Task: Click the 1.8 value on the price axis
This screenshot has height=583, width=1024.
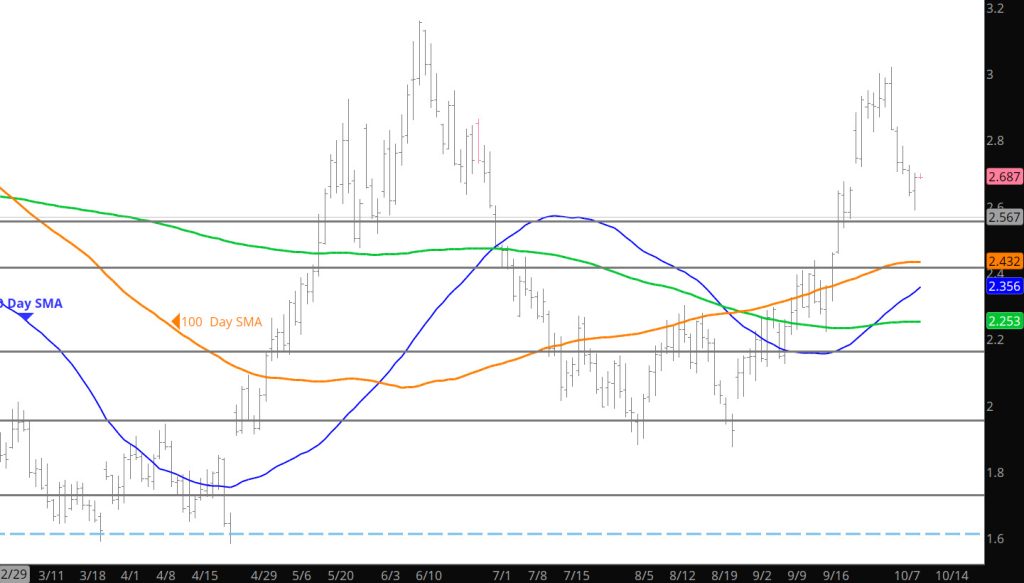Action: [996, 472]
